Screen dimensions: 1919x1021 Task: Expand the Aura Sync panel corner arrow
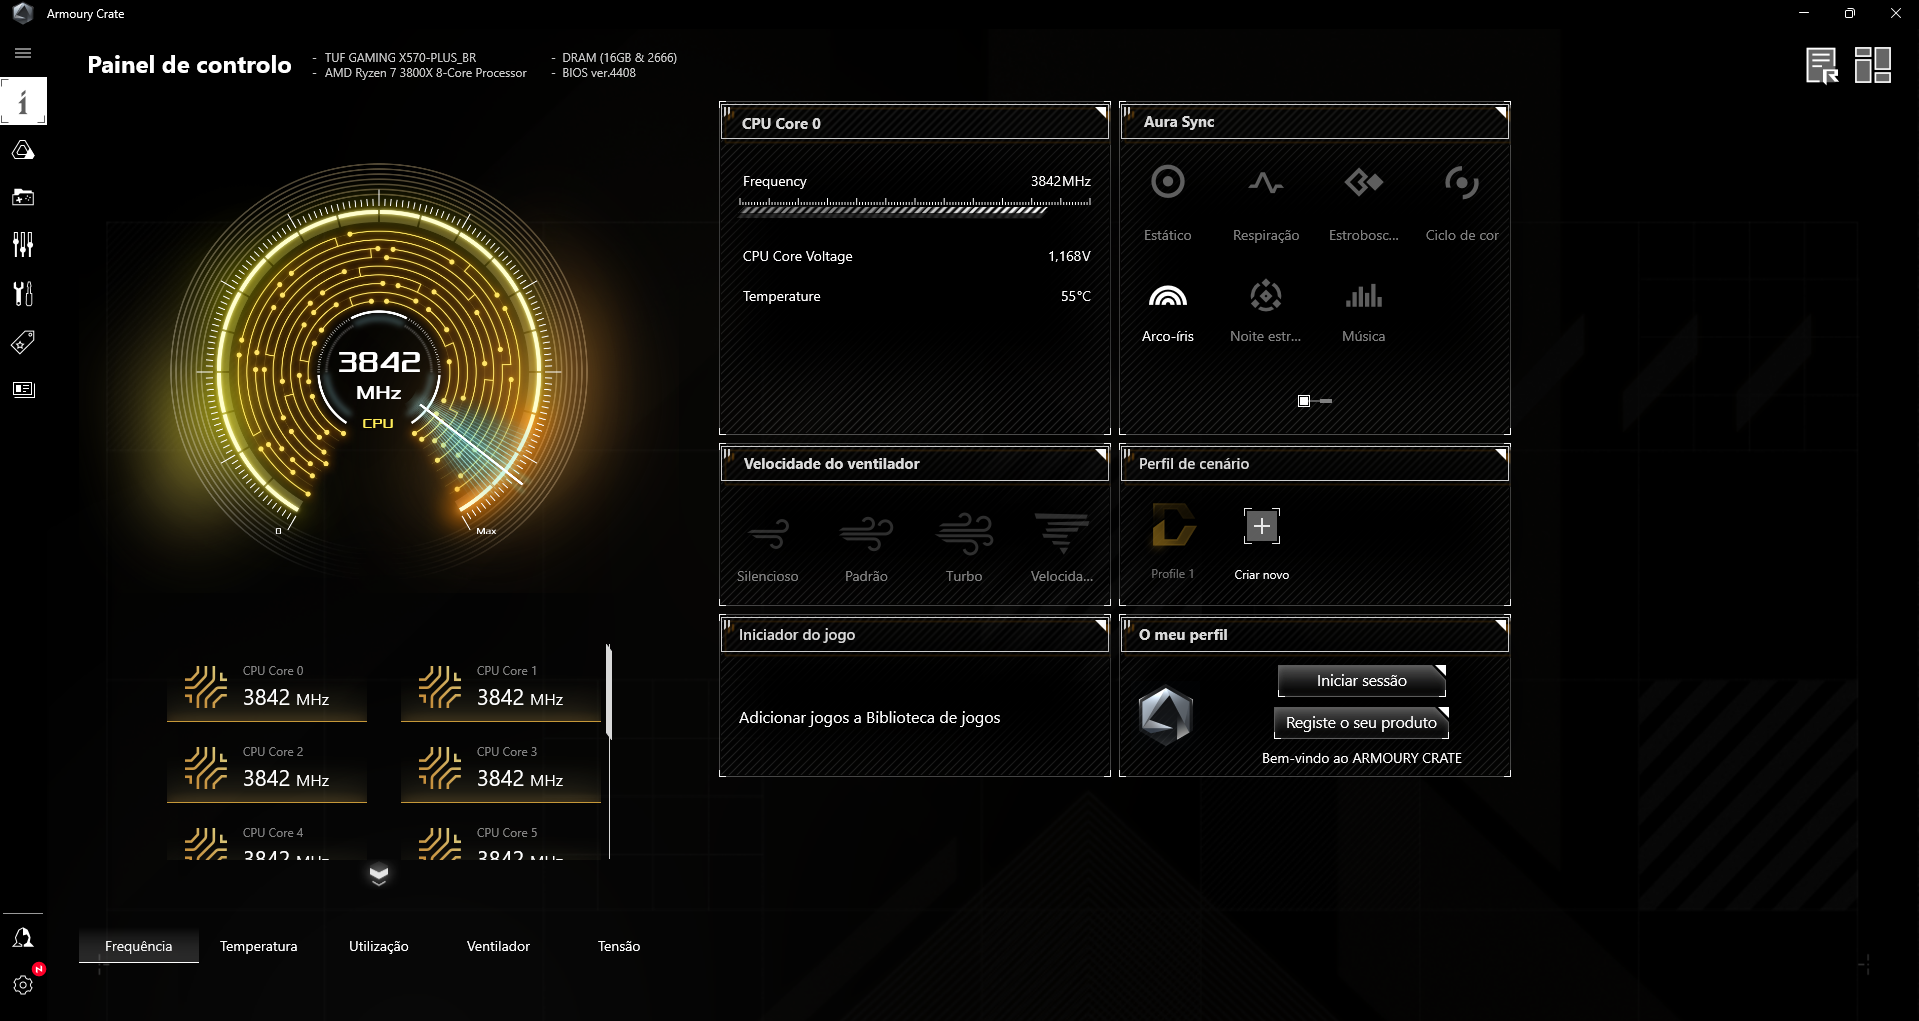click(1501, 111)
